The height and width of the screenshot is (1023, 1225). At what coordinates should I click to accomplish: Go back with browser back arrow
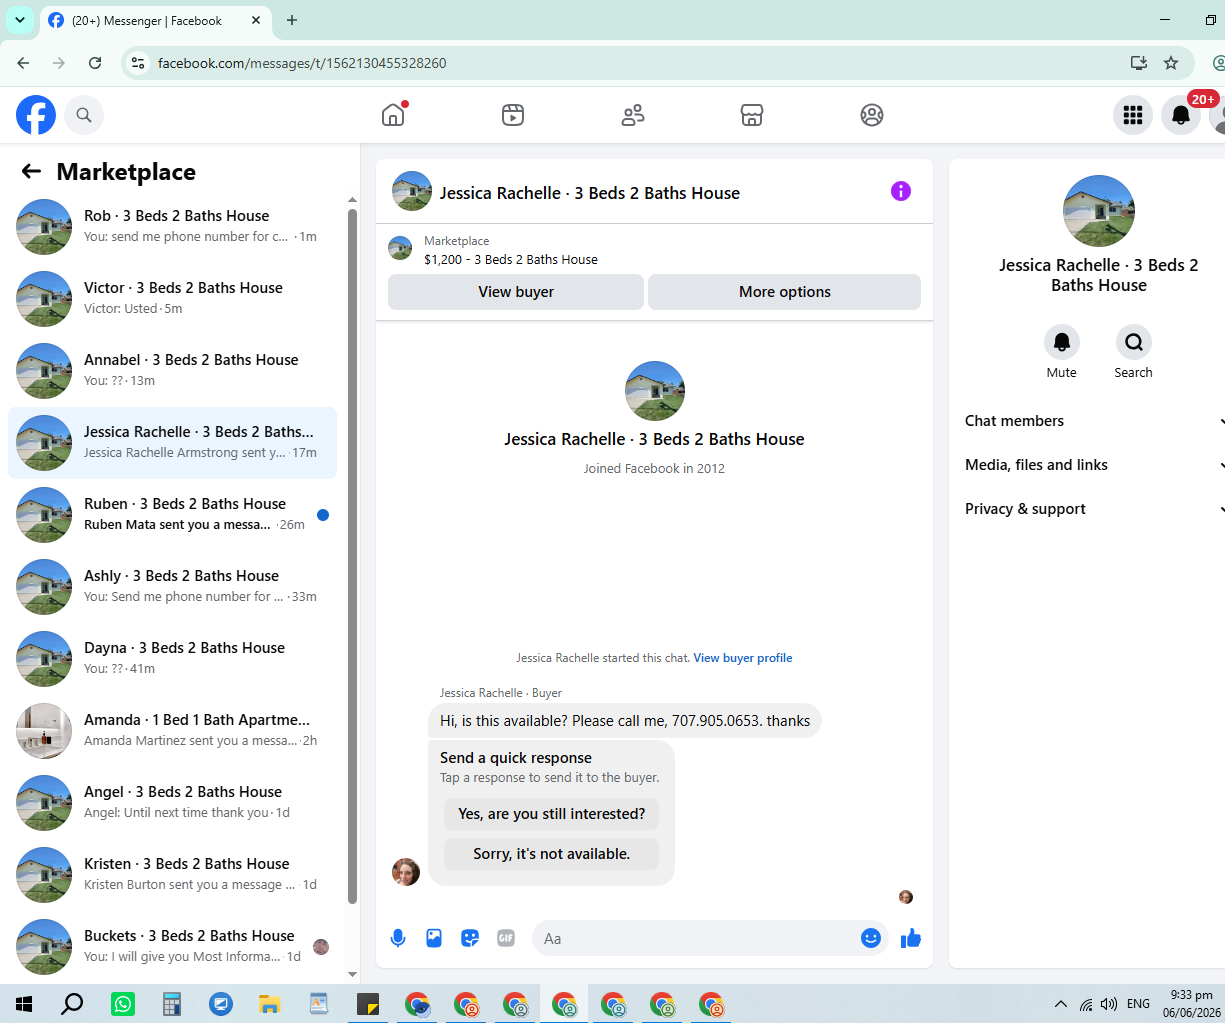(23, 63)
